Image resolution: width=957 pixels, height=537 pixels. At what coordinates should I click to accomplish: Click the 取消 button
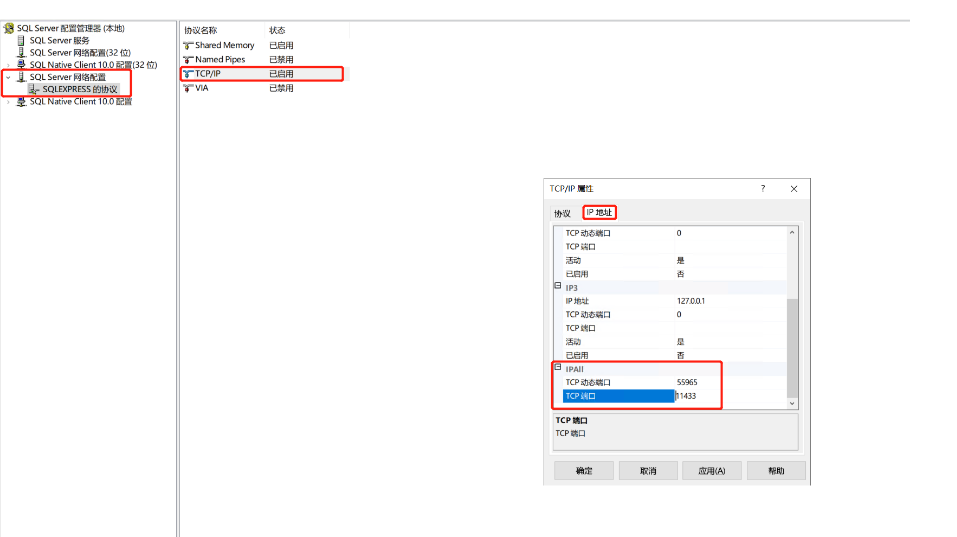[x=648, y=471]
